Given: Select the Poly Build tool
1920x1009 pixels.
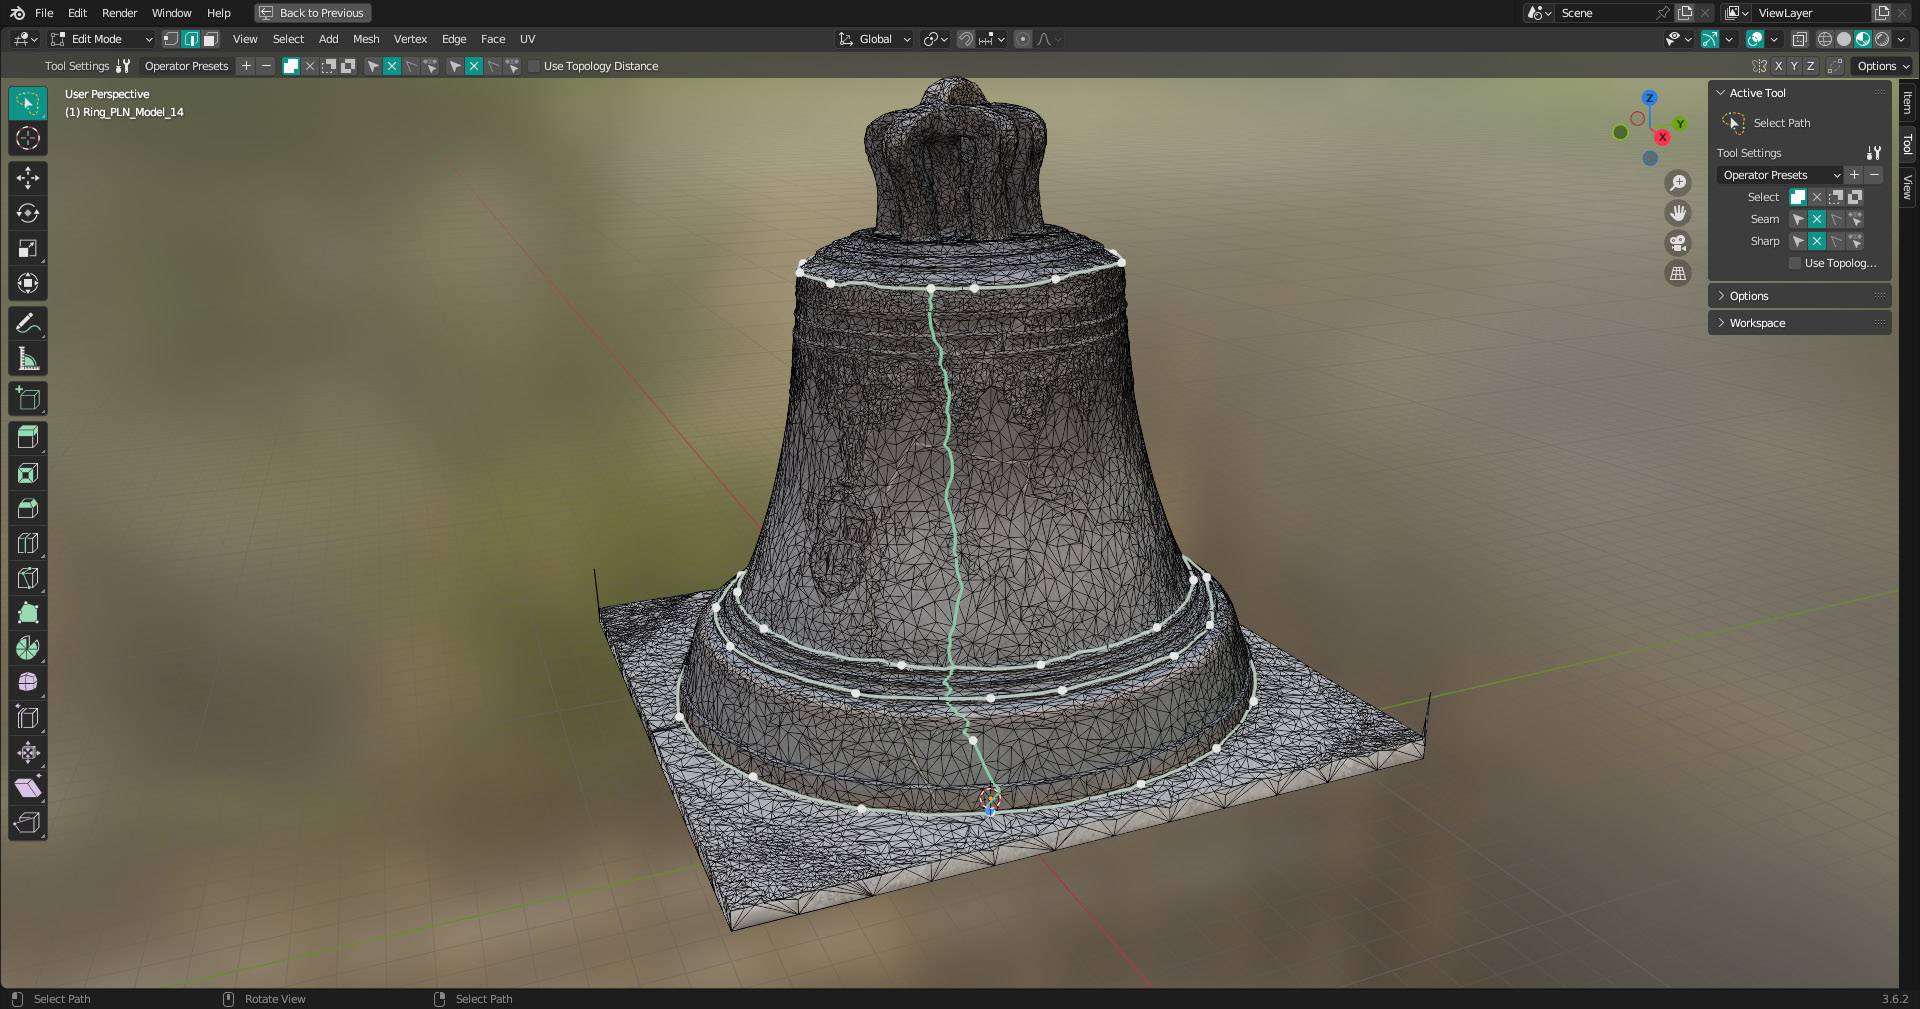Looking at the screenshot, I should pyautogui.click(x=28, y=613).
